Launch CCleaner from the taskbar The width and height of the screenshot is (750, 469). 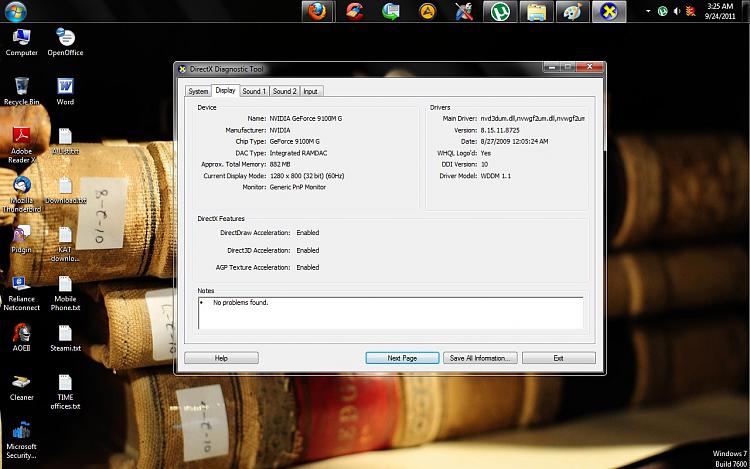point(354,11)
